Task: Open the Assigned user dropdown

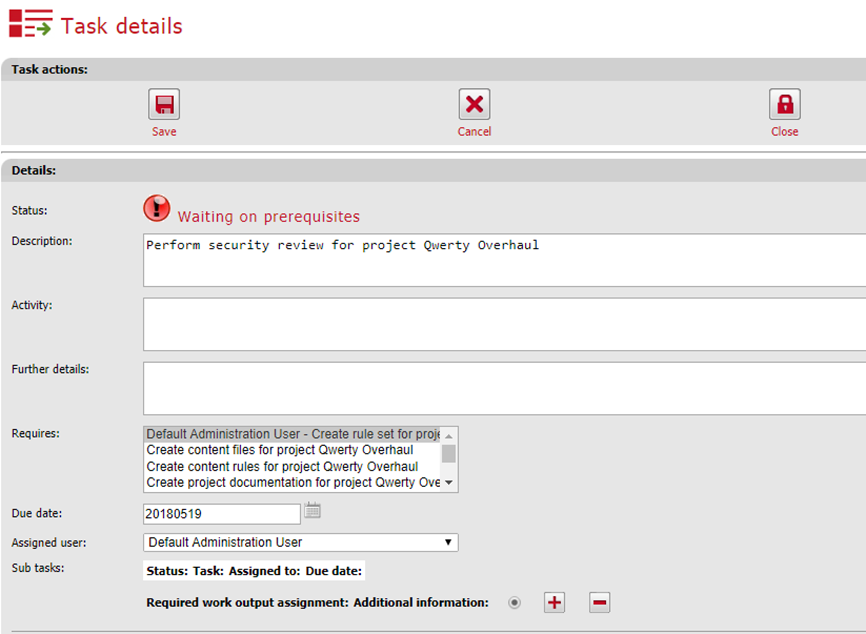Action: coord(301,542)
